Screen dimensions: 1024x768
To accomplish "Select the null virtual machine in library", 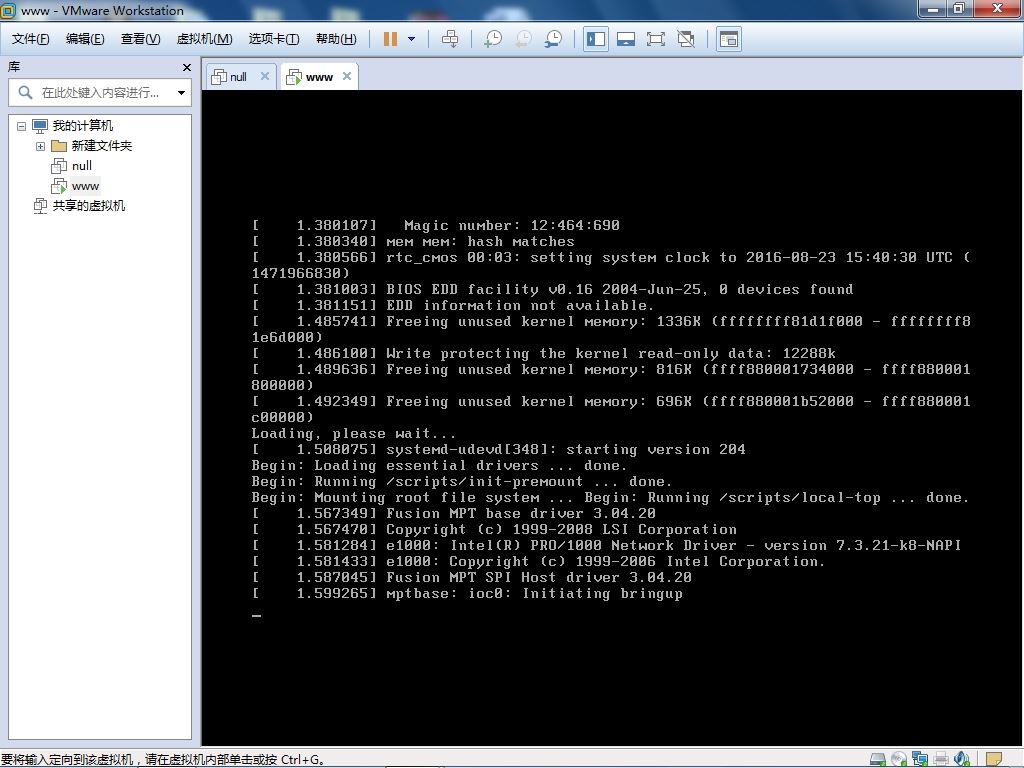I will 82,166.
